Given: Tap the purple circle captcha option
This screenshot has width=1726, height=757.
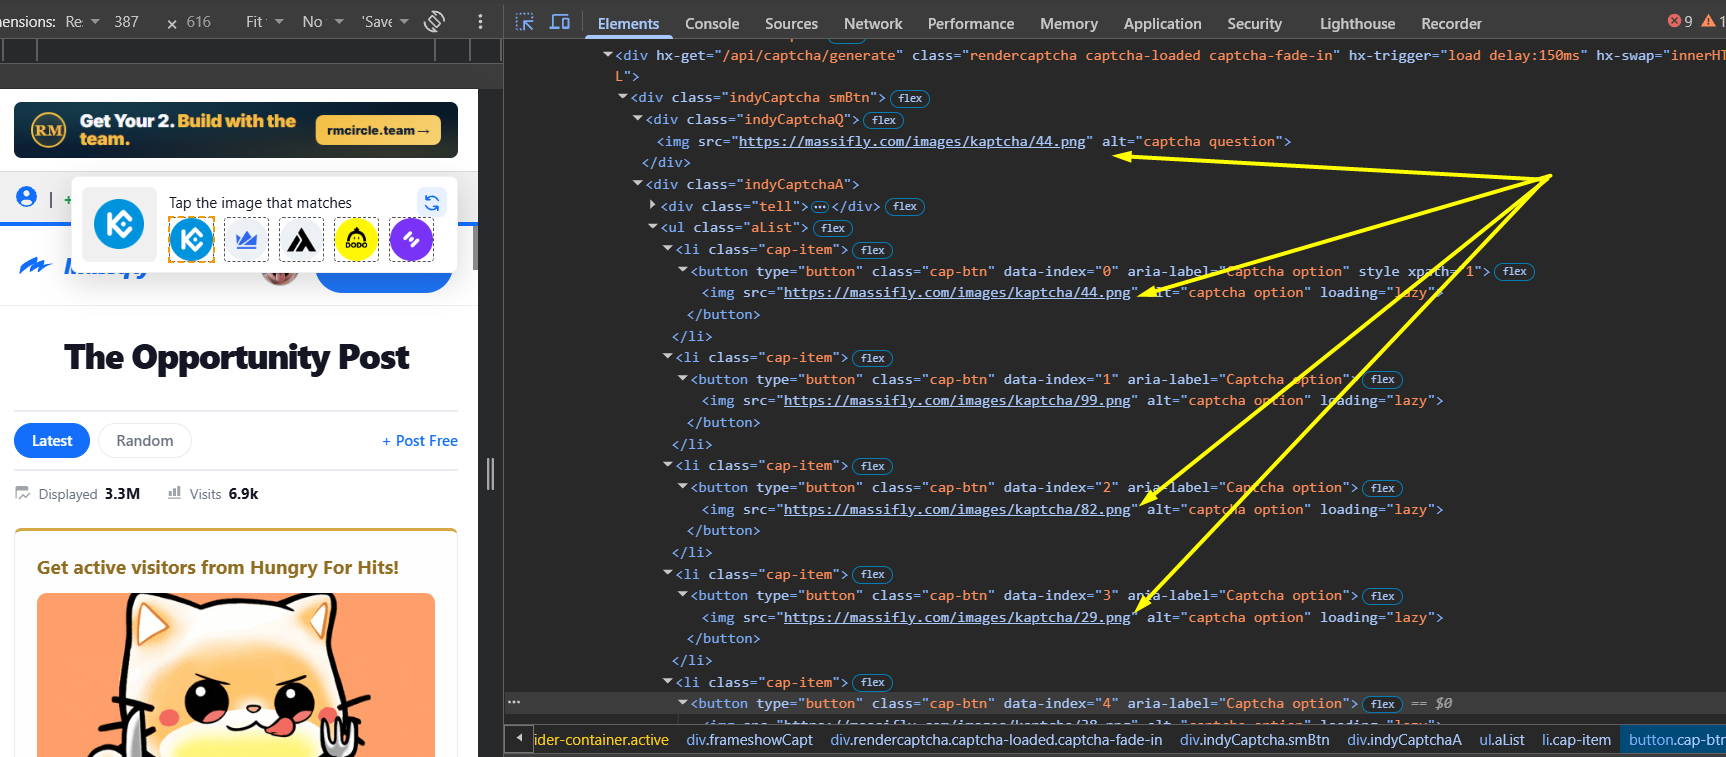Looking at the screenshot, I should [x=411, y=240].
